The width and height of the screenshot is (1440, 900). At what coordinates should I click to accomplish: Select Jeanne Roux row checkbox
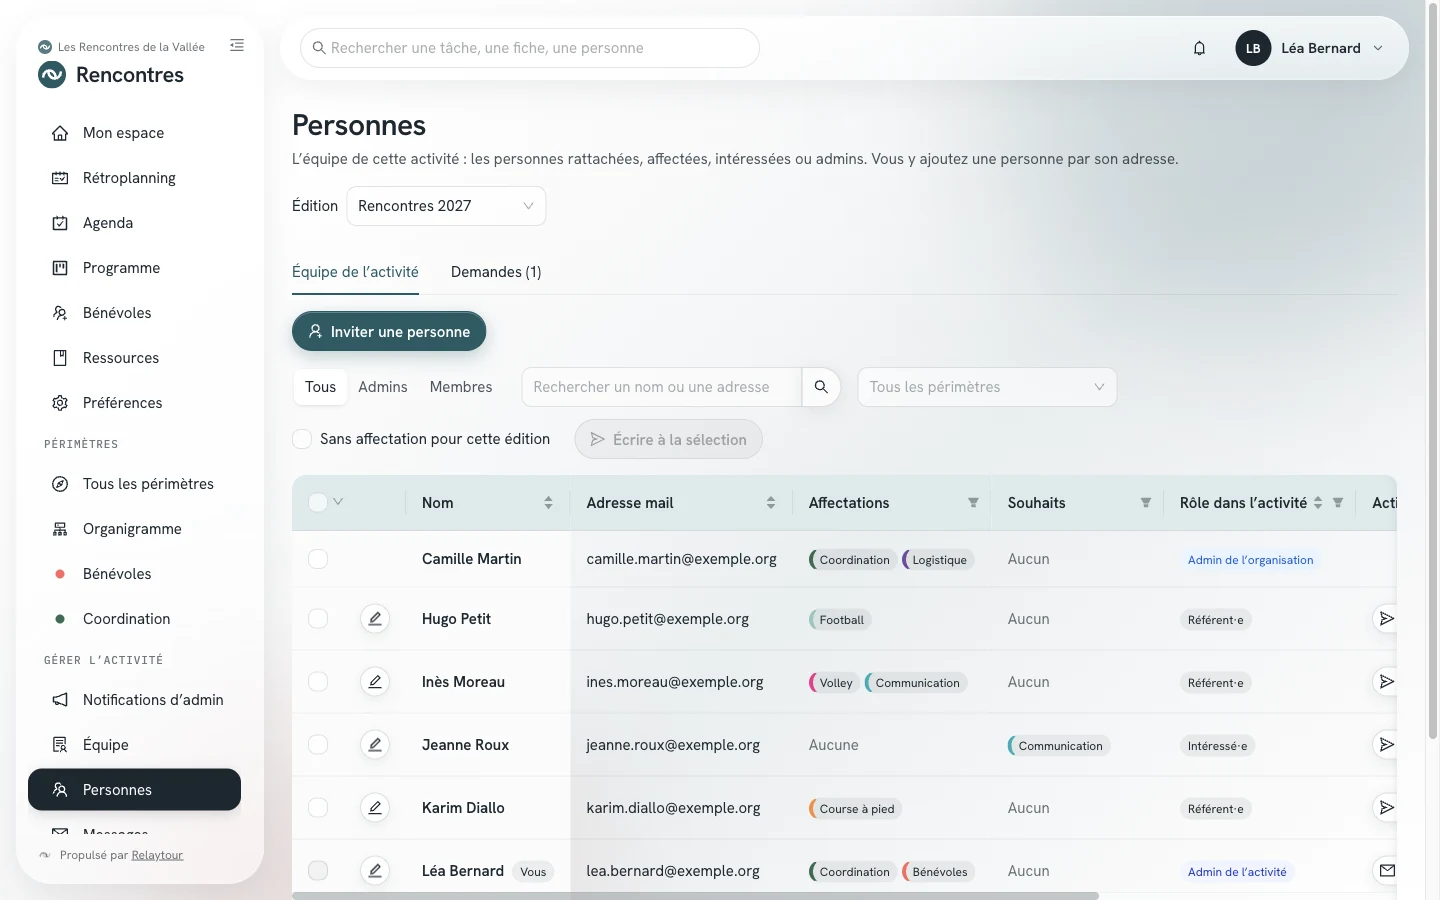tap(318, 745)
